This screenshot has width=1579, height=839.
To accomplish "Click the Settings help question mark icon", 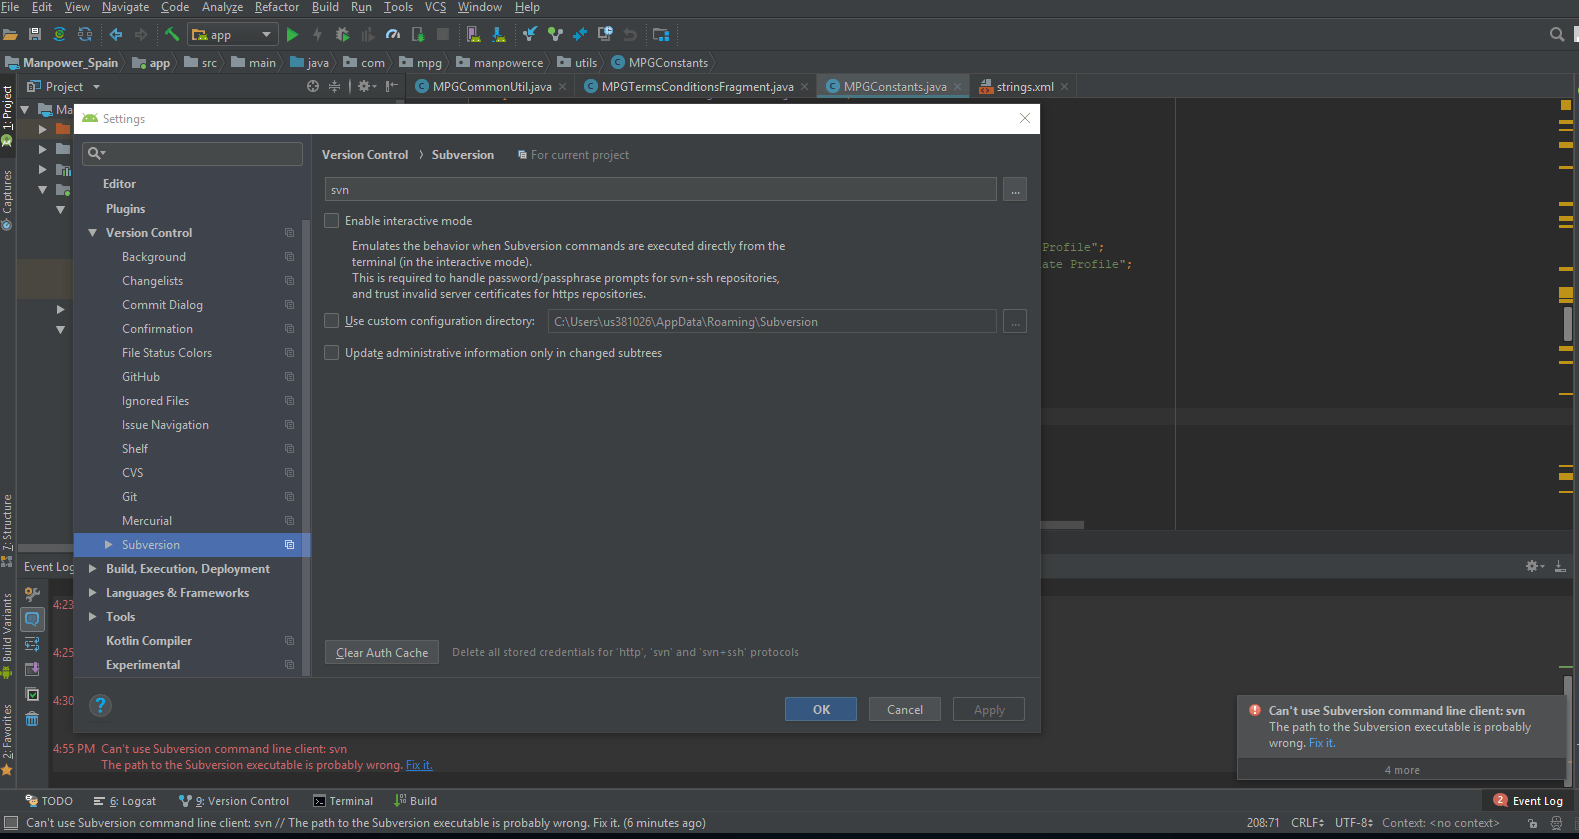I will coord(100,705).
